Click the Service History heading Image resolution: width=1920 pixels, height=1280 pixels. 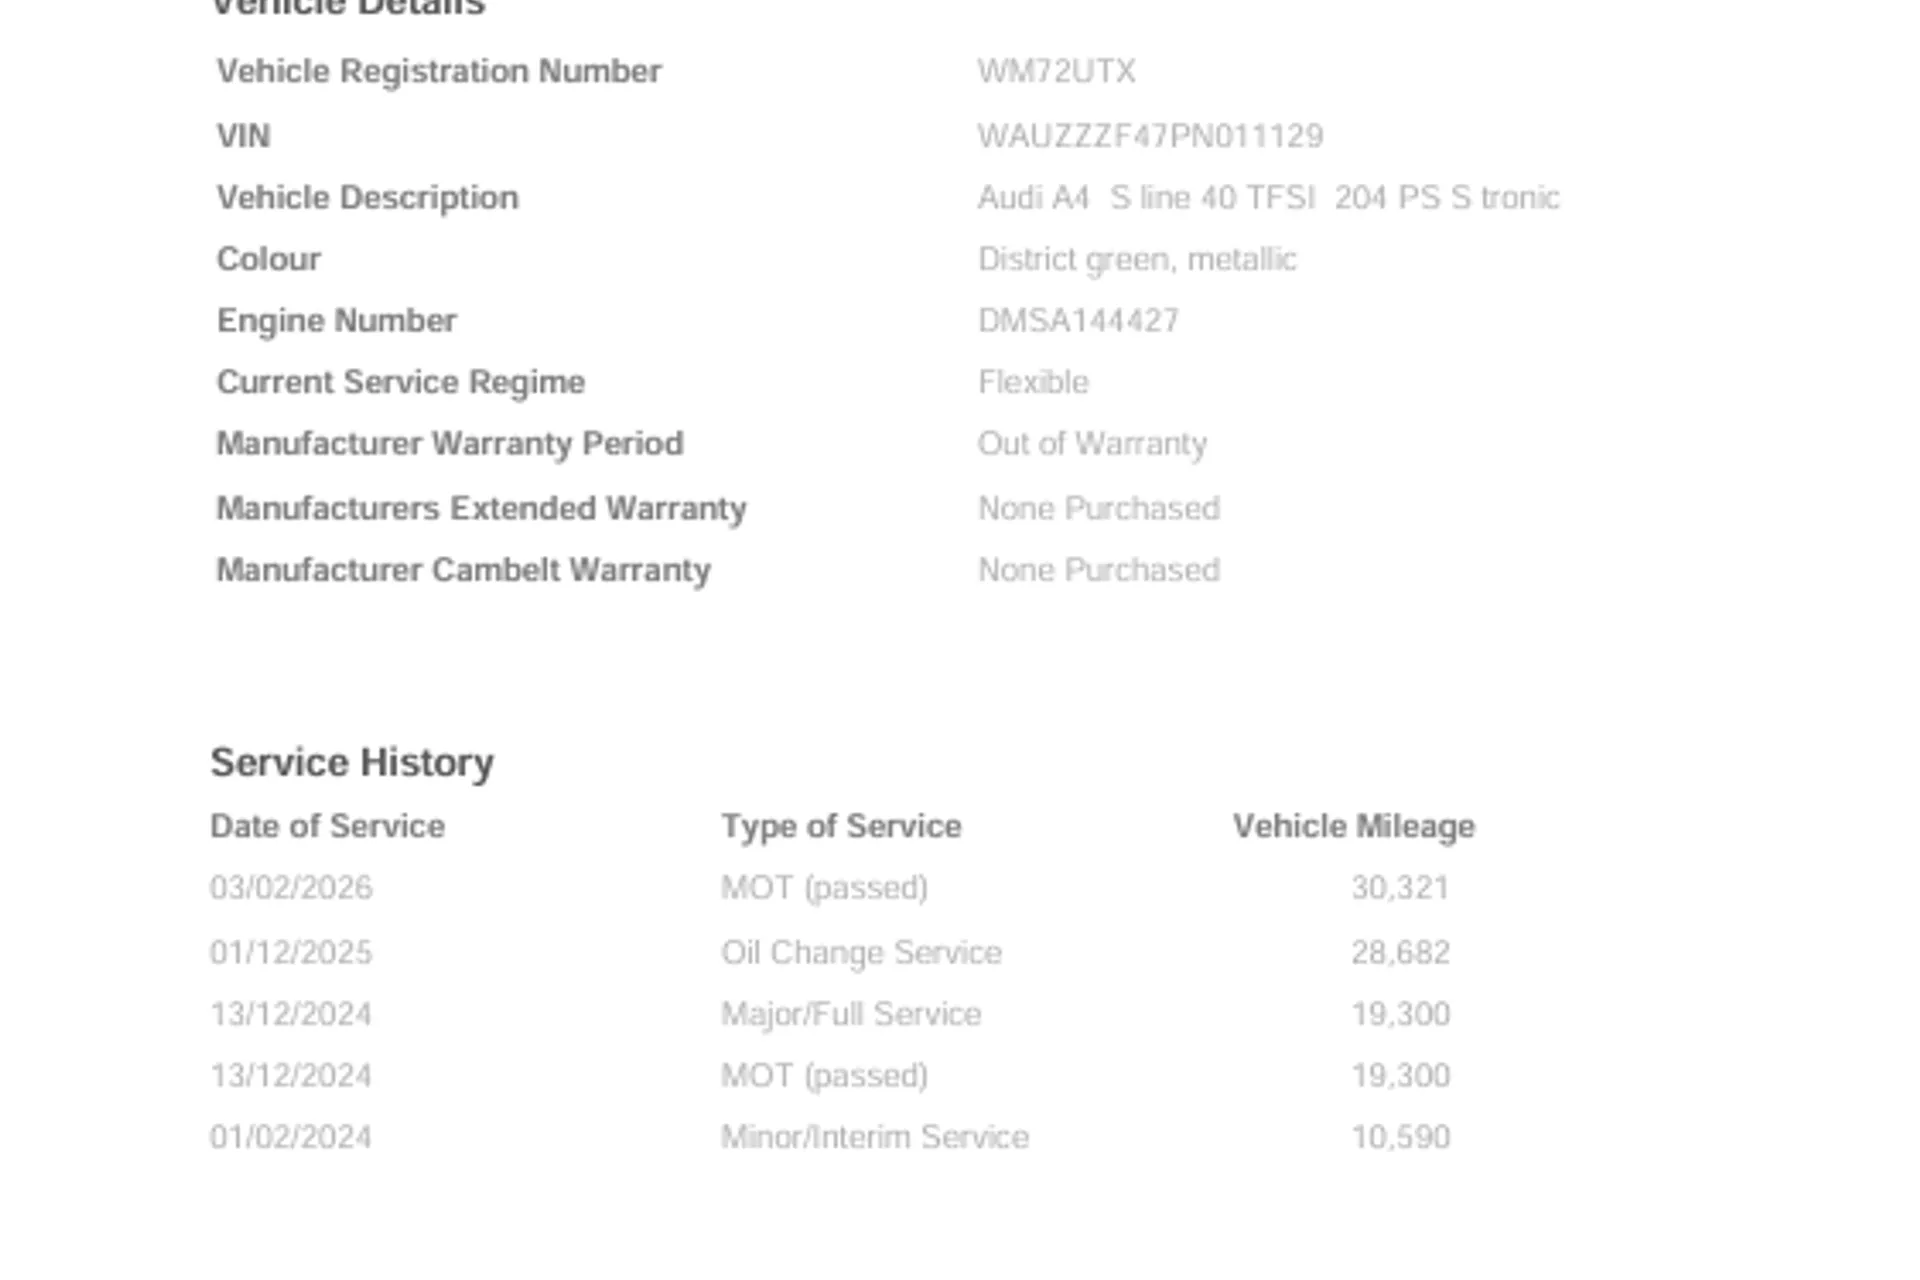click(x=352, y=763)
